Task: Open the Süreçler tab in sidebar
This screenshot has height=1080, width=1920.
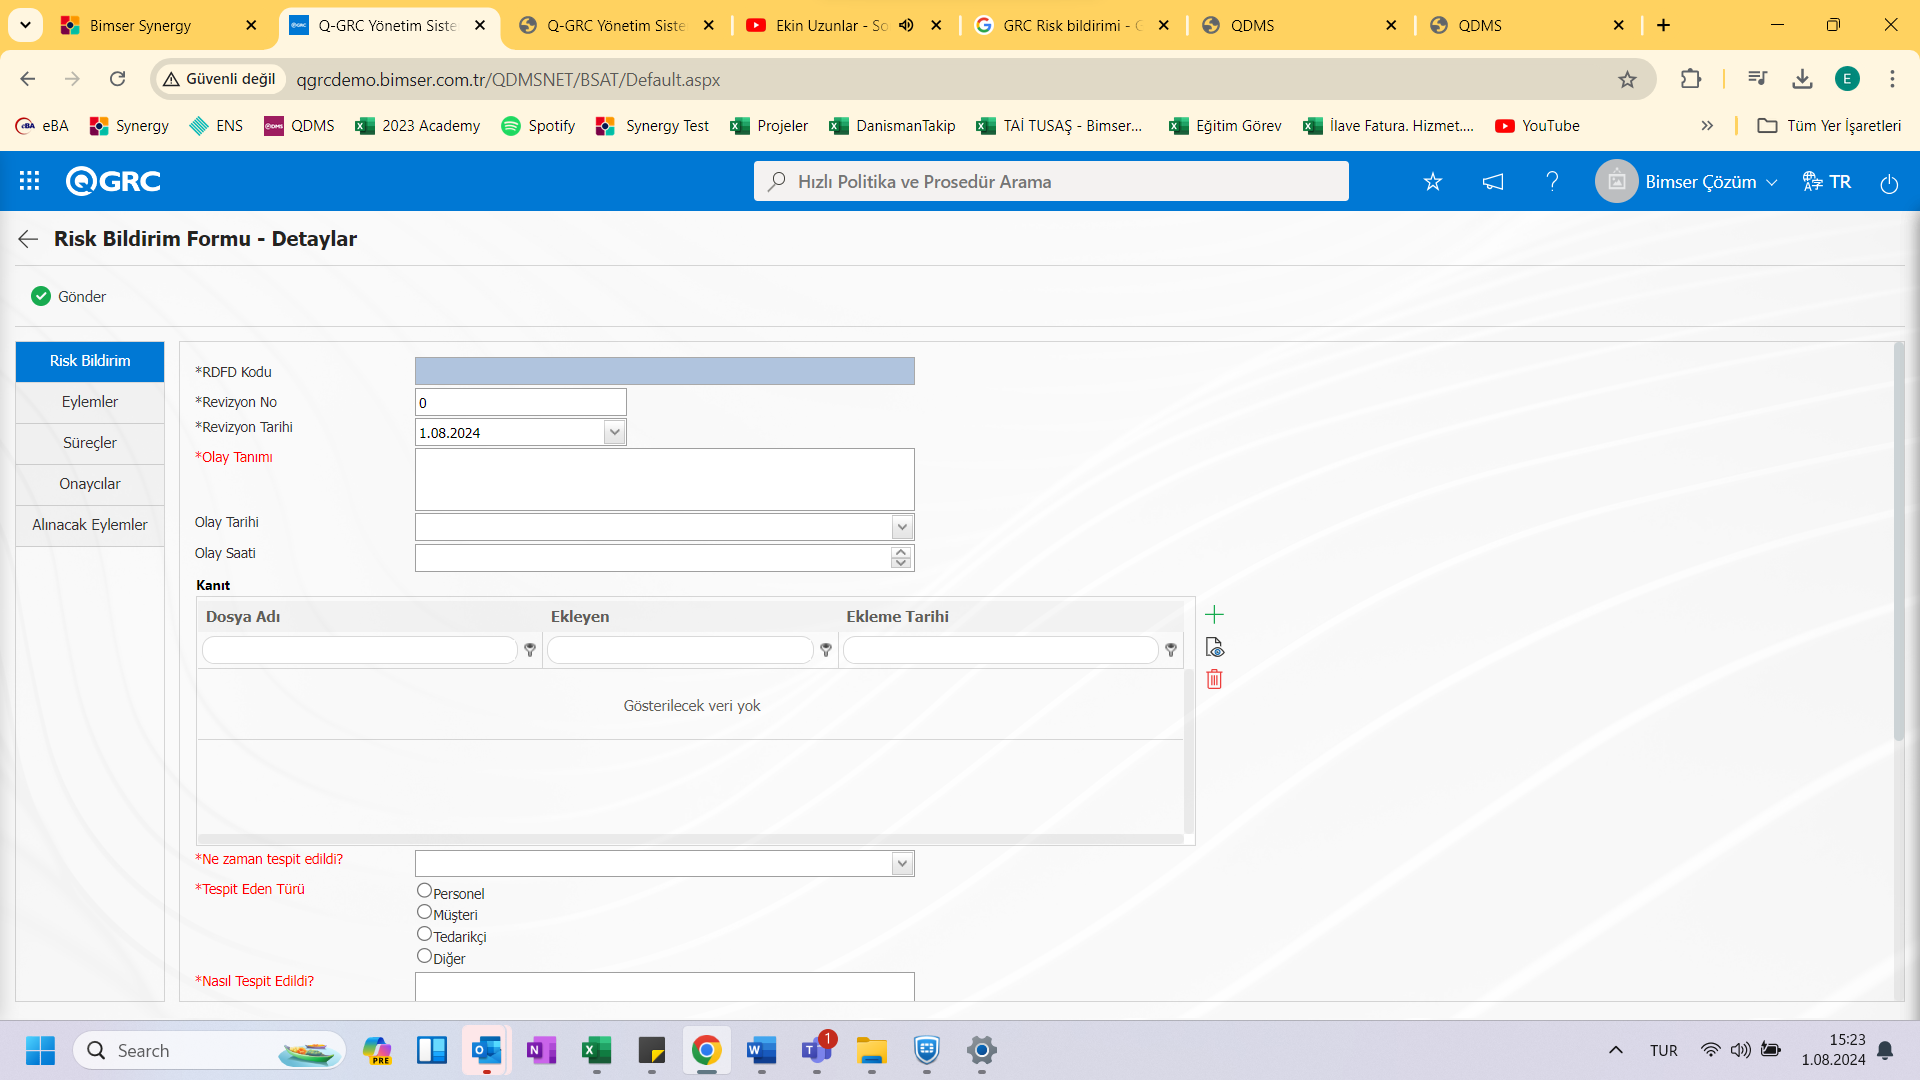Action: [x=88, y=442]
